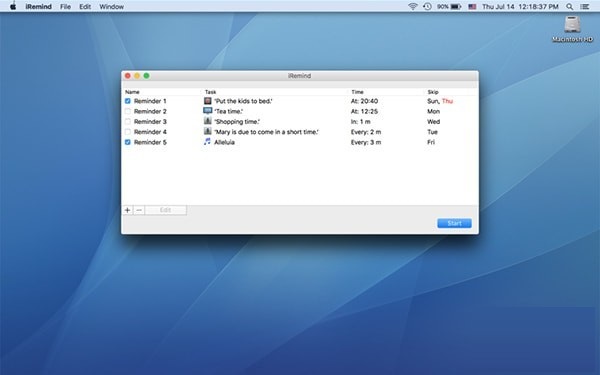Click the Start button
600x375 pixels.
[x=454, y=223]
